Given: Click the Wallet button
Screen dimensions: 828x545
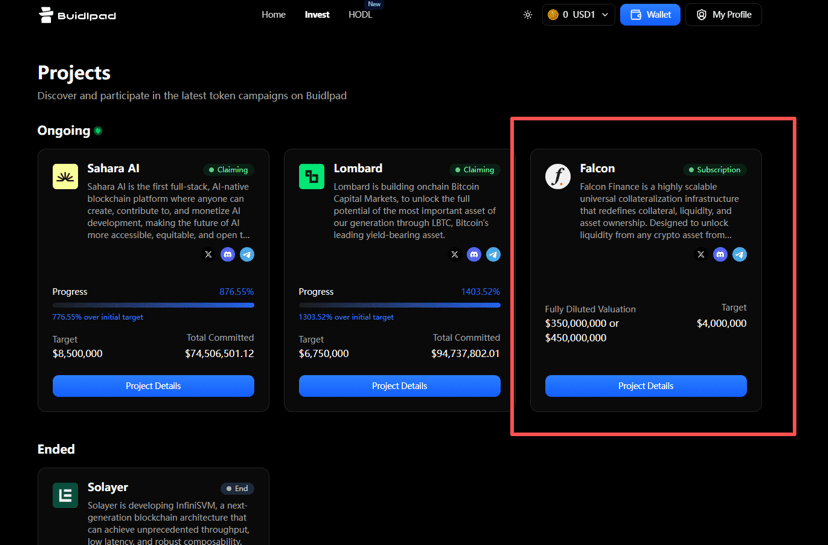Looking at the screenshot, I should point(650,15).
